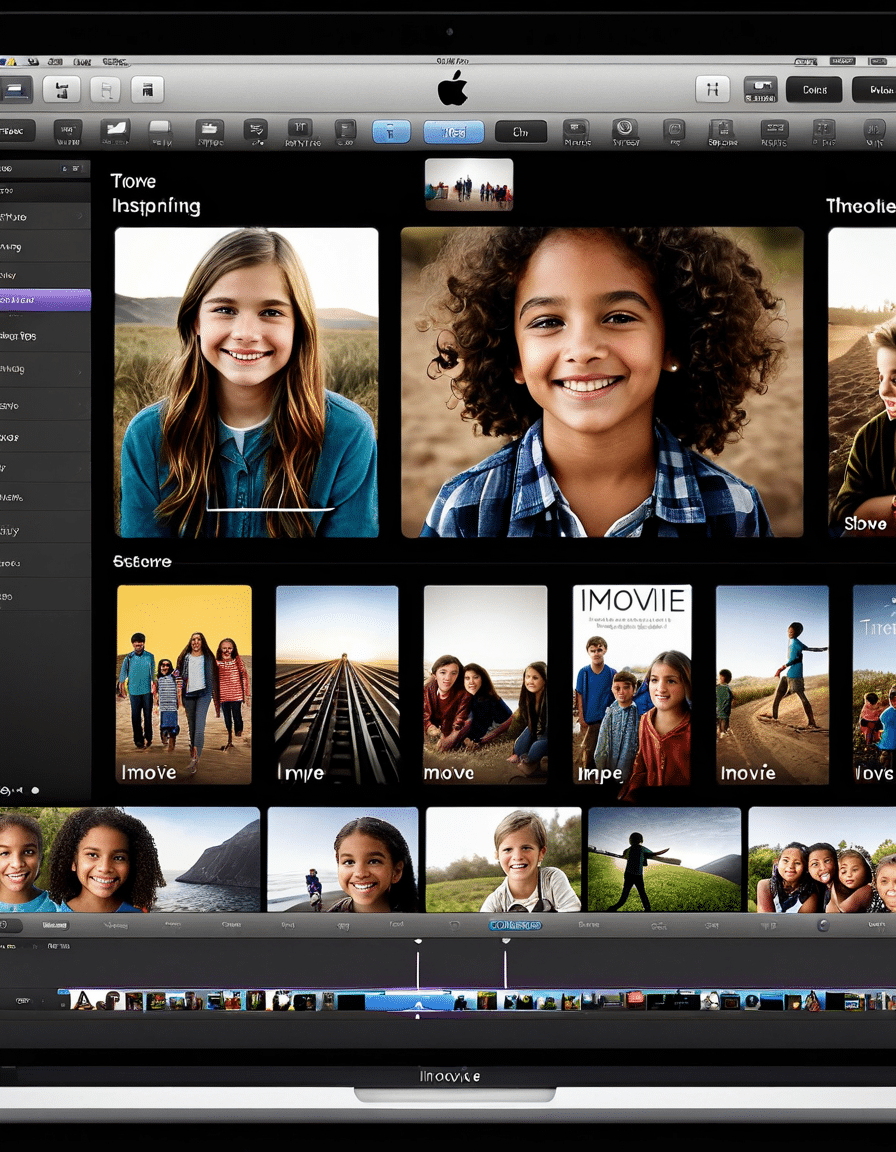896x1152 pixels.
Task: Open the small crowd thumbnail above the large portraits
Action: [x=469, y=184]
